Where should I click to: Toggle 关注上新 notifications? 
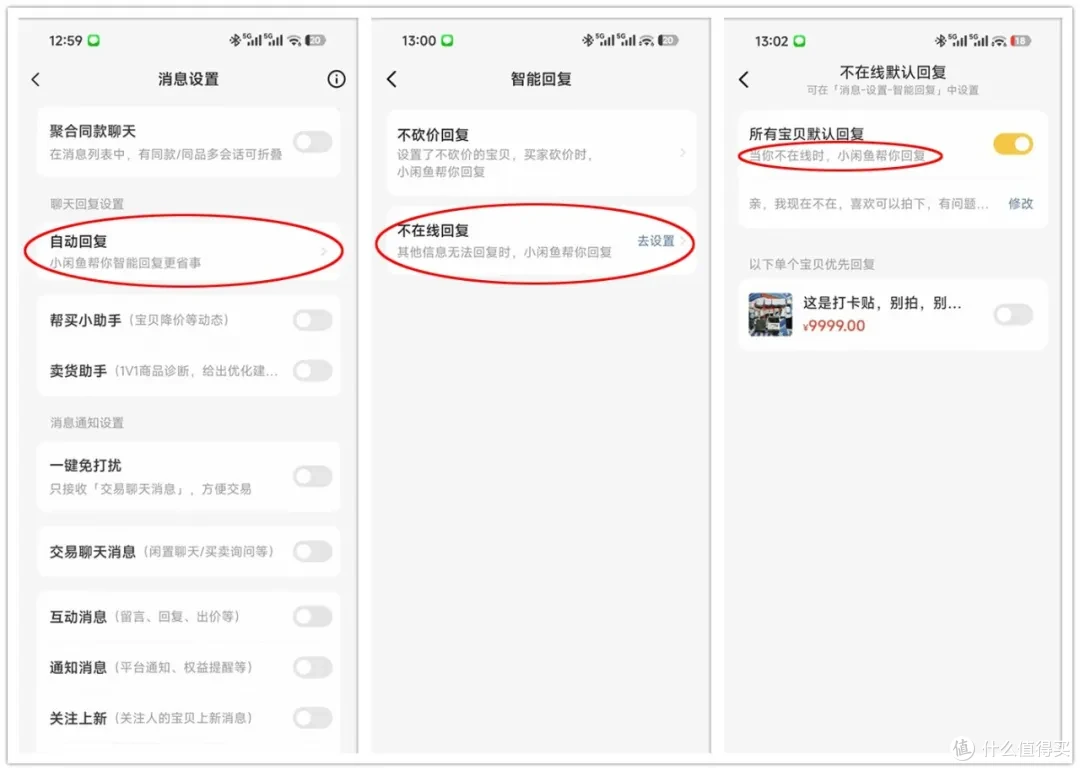pyautogui.click(x=313, y=718)
